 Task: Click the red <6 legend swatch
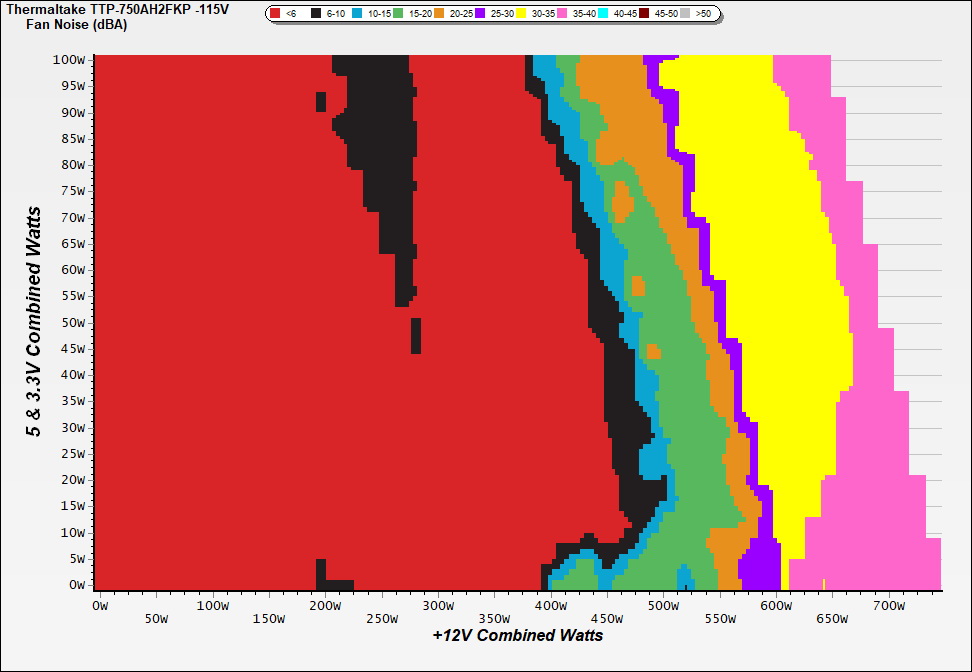(x=276, y=14)
